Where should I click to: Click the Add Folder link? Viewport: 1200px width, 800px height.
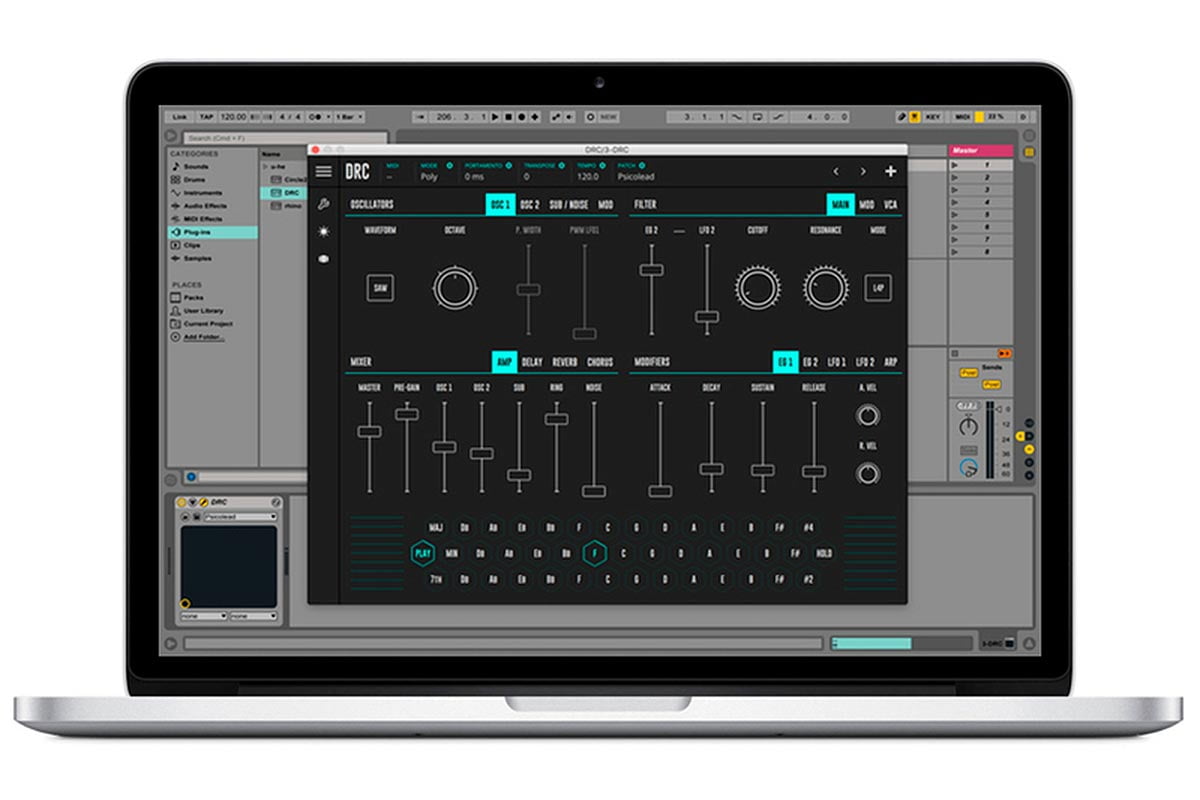pos(203,338)
